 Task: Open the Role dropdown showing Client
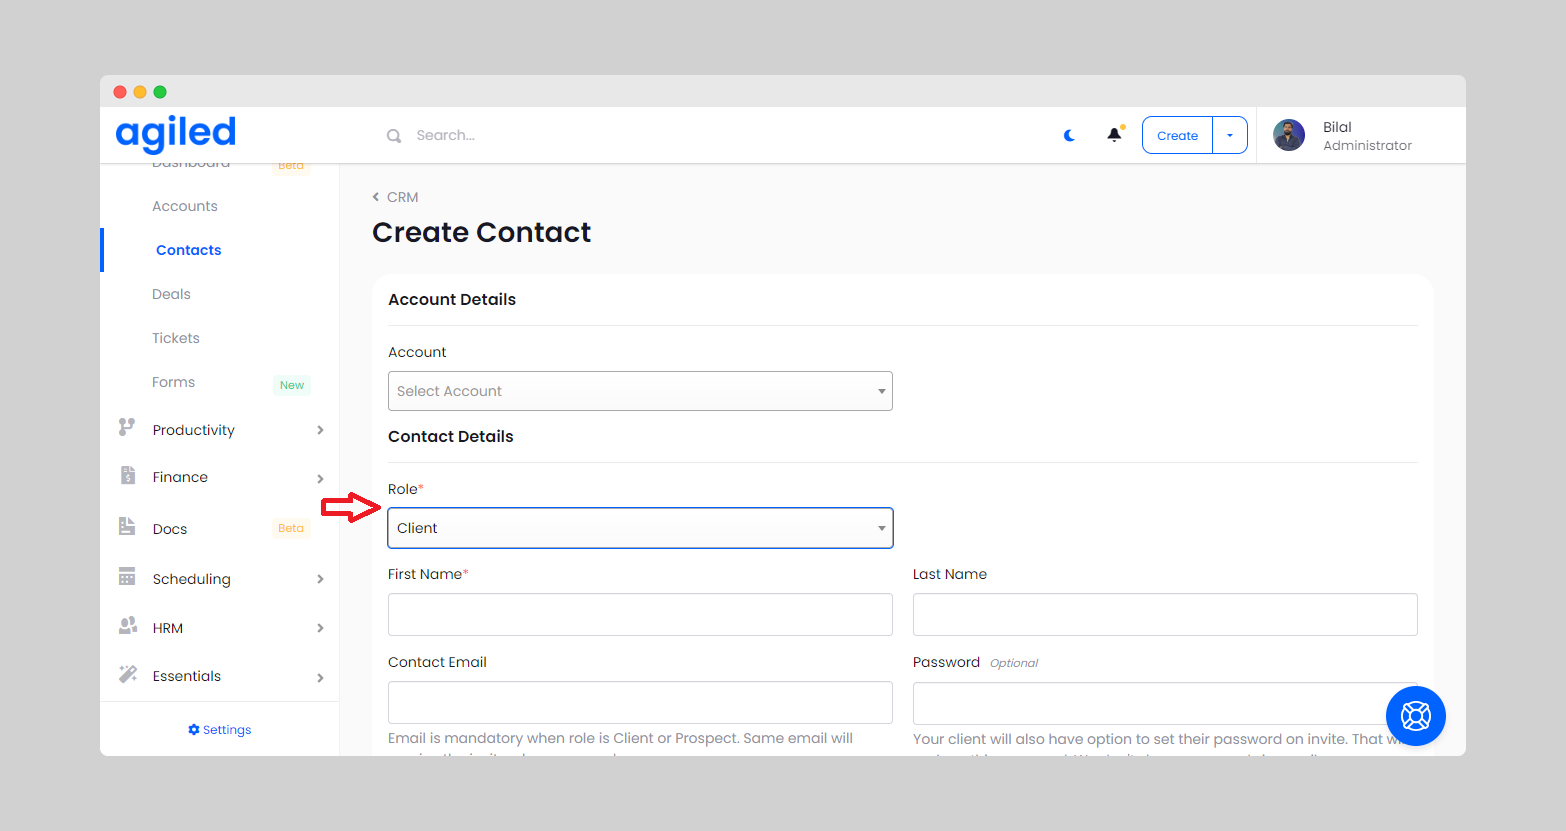coord(640,528)
